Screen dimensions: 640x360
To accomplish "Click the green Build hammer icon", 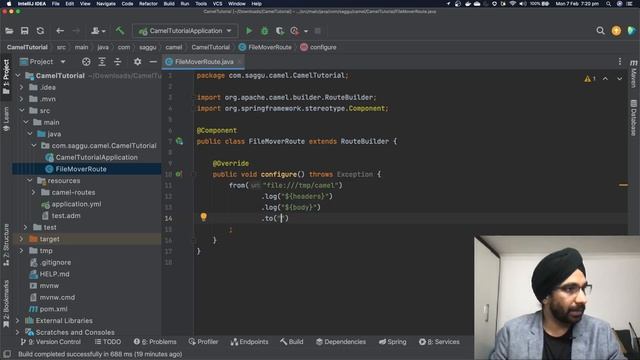I will [x=120, y=31].
